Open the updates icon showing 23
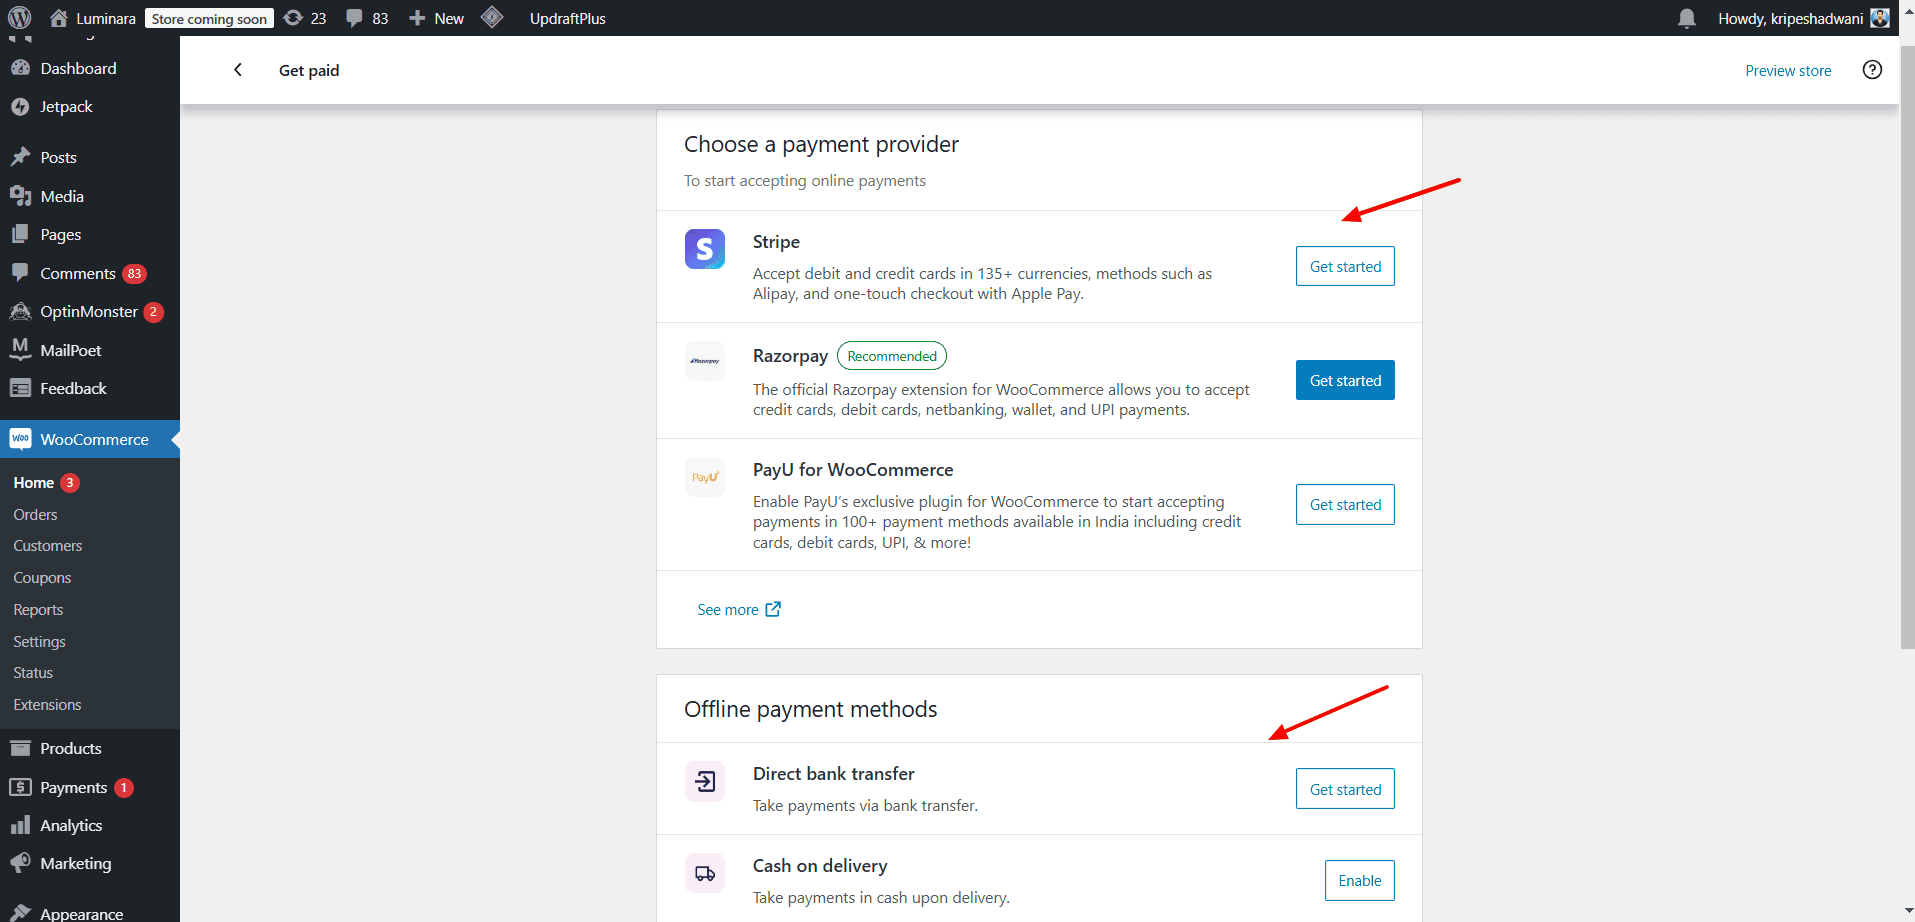 tap(305, 18)
